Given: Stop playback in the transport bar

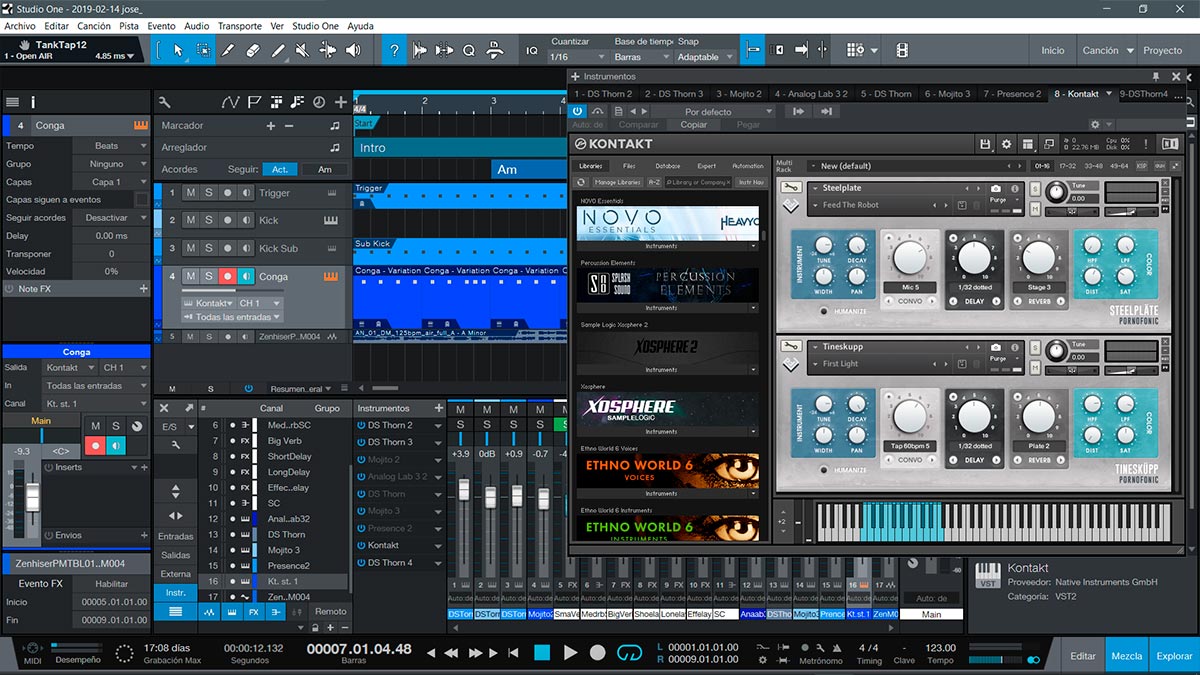Looking at the screenshot, I should pyautogui.click(x=542, y=652).
